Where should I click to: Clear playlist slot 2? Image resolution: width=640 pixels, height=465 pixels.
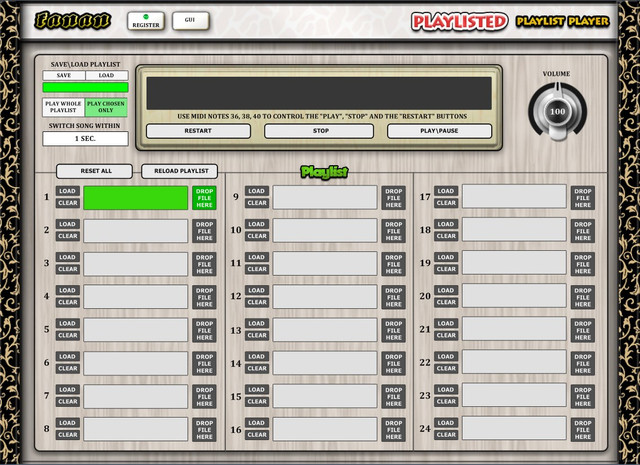68,236
